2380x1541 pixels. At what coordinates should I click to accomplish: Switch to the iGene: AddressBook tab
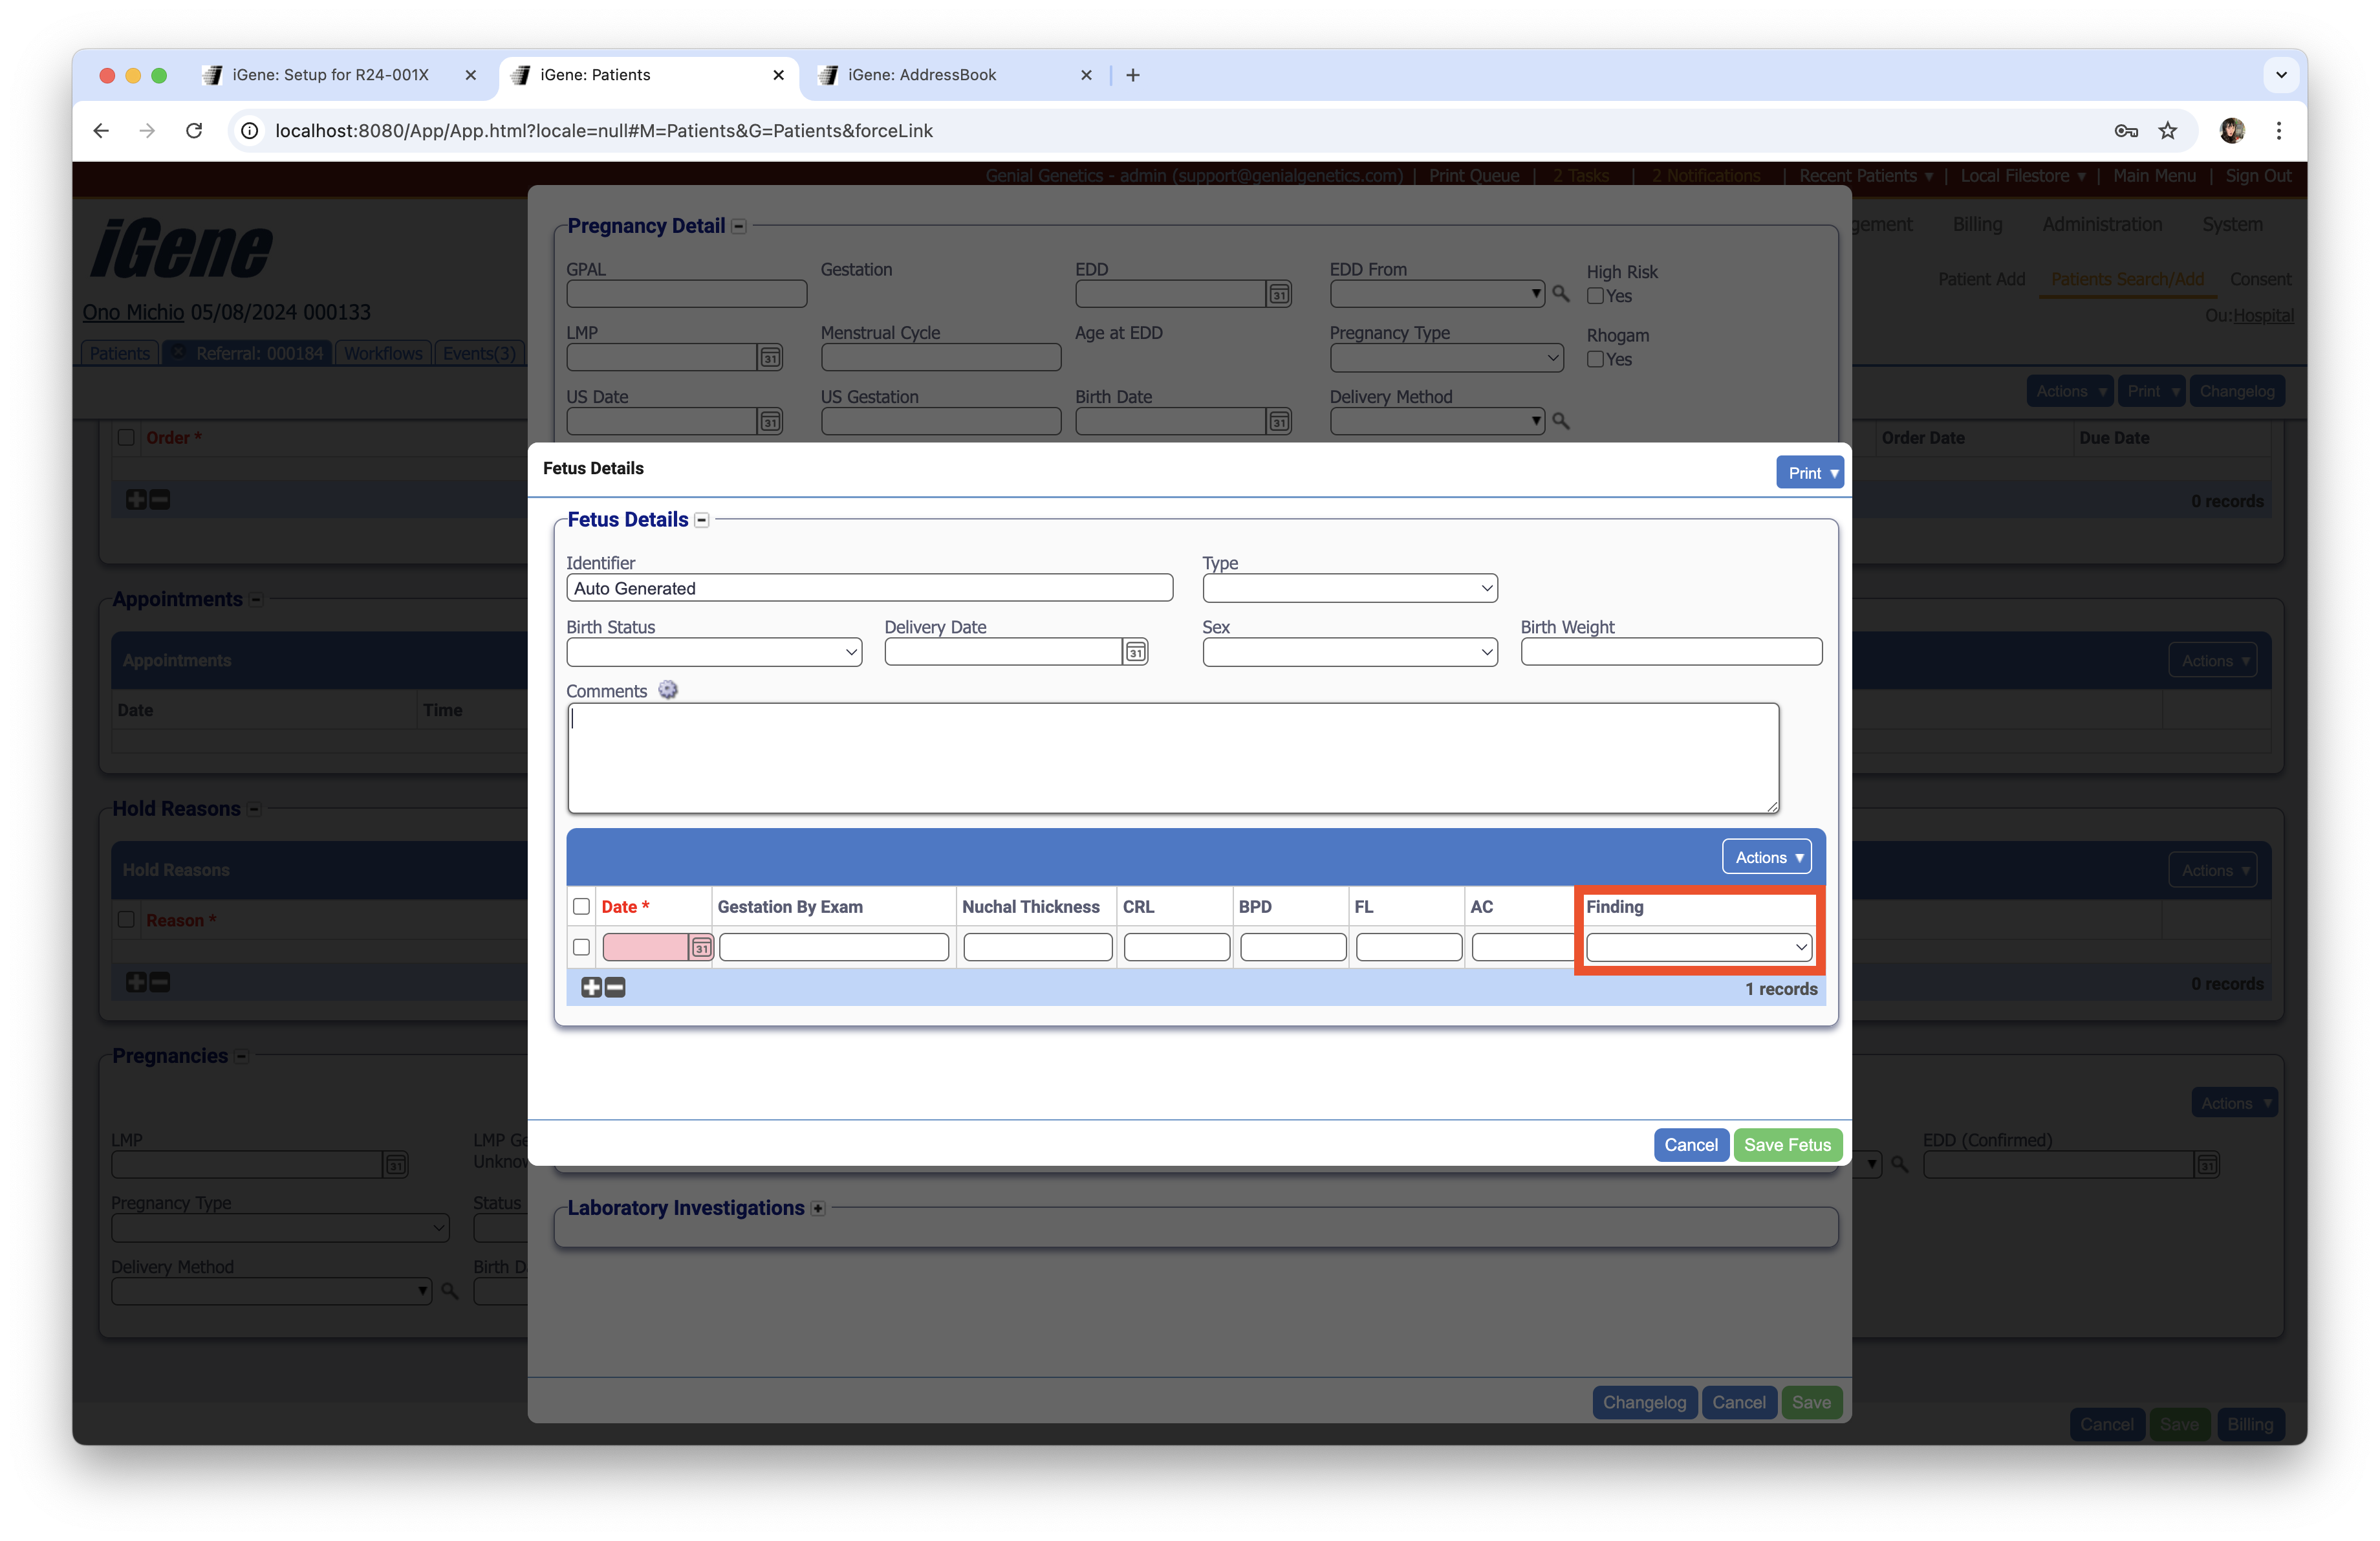pos(921,75)
